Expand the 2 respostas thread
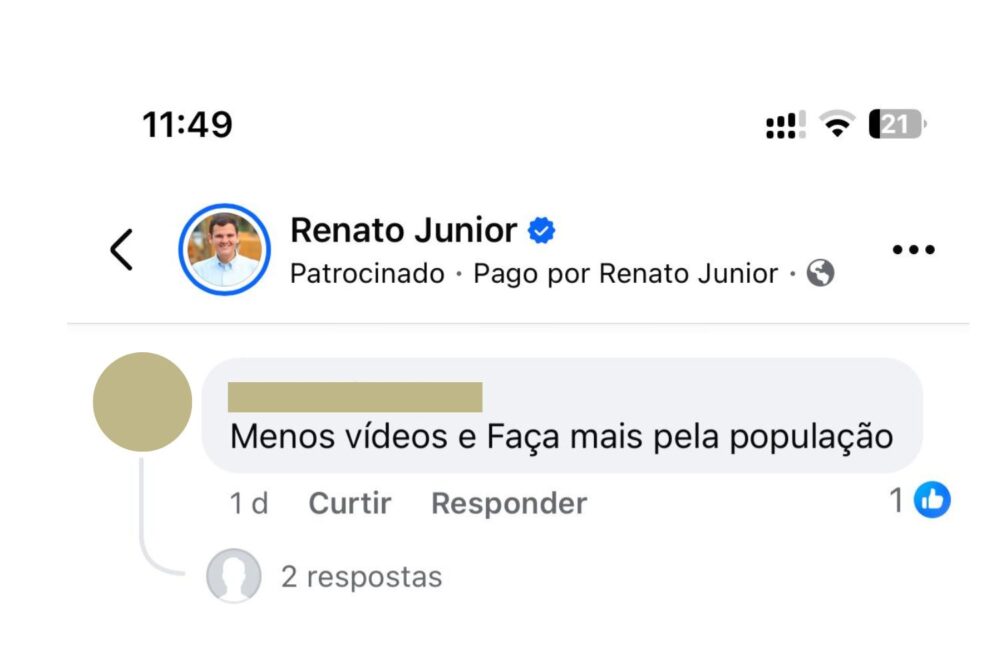This screenshot has width=1000, height=667. [x=361, y=577]
